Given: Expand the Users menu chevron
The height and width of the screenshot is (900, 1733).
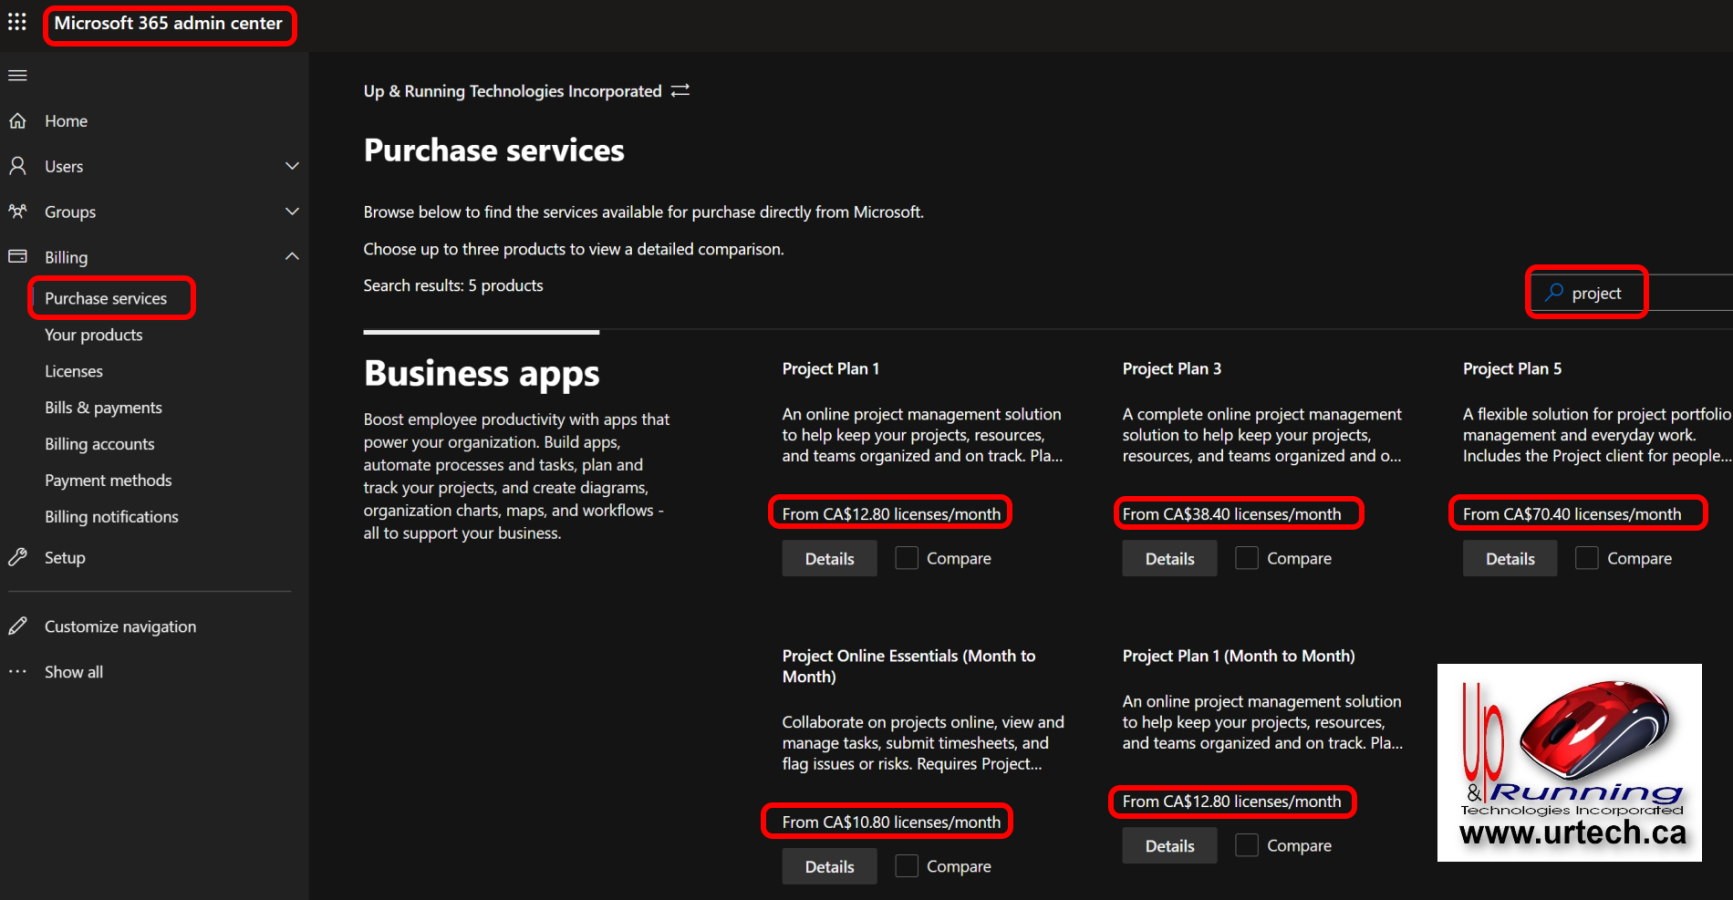Looking at the screenshot, I should (292, 166).
